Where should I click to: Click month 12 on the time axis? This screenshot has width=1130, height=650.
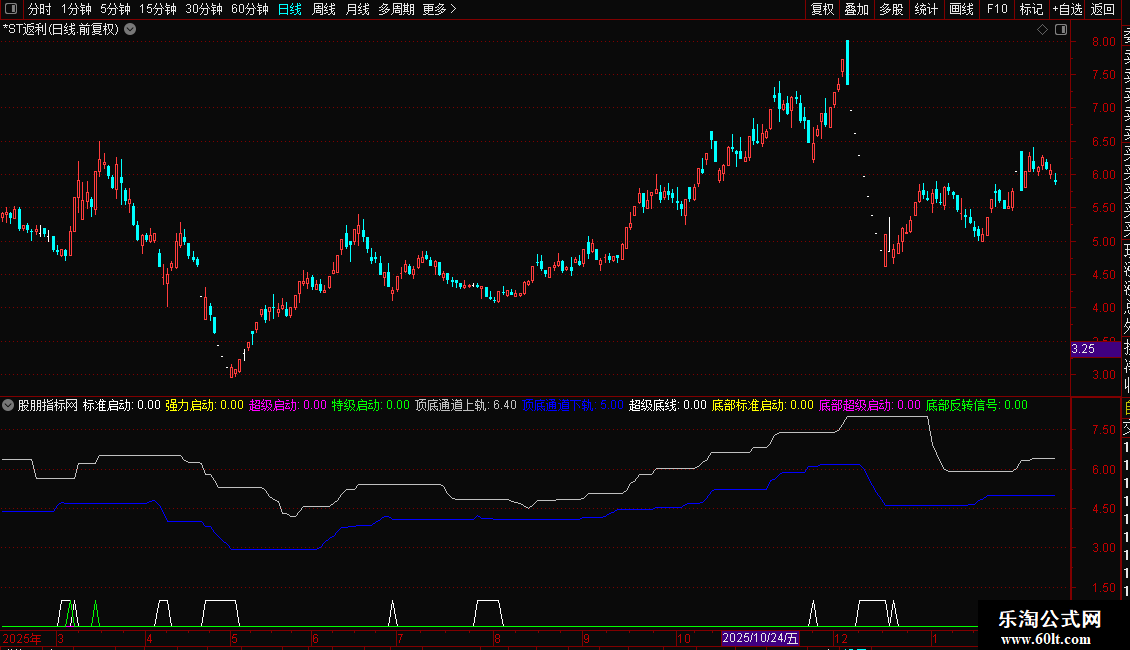coord(841,638)
